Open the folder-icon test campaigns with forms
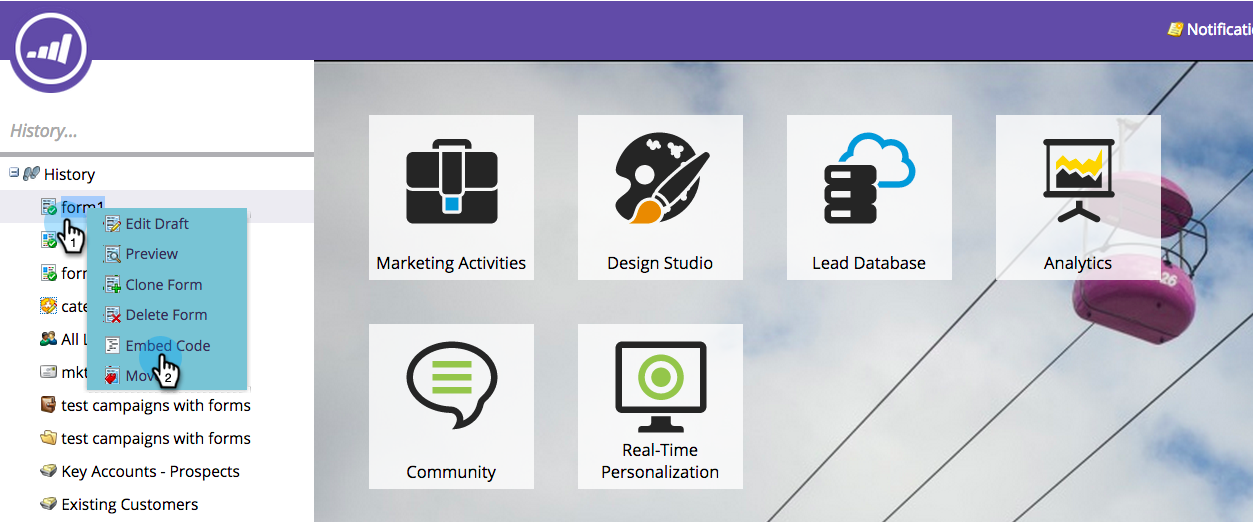This screenshot has width=1254, height=522. 156,438
